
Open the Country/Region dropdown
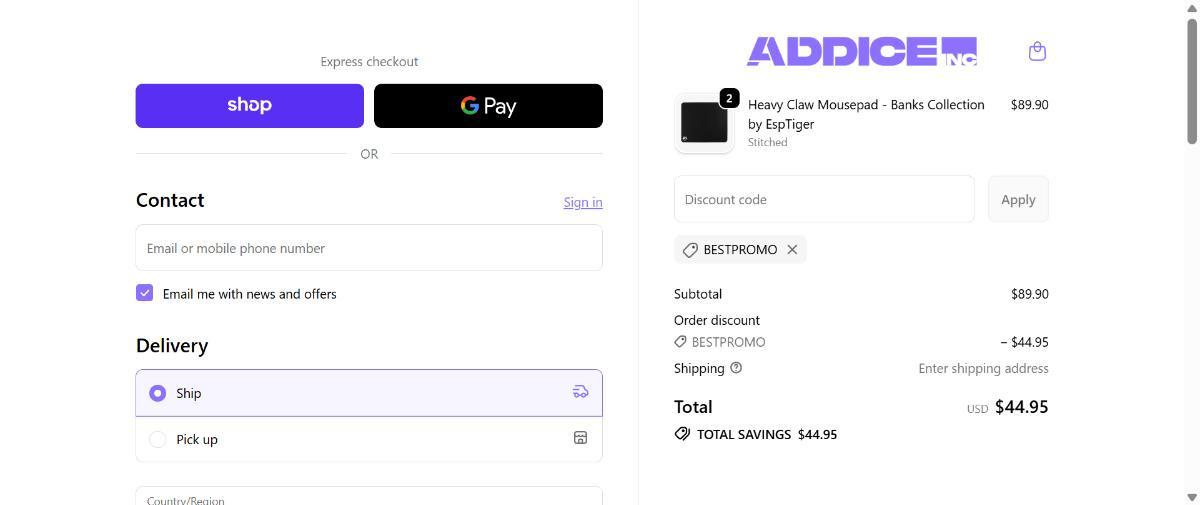click(369, 497)
